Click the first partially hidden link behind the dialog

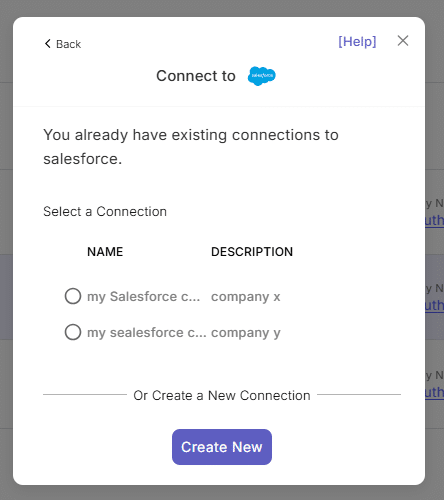click(x=434, y=220)
